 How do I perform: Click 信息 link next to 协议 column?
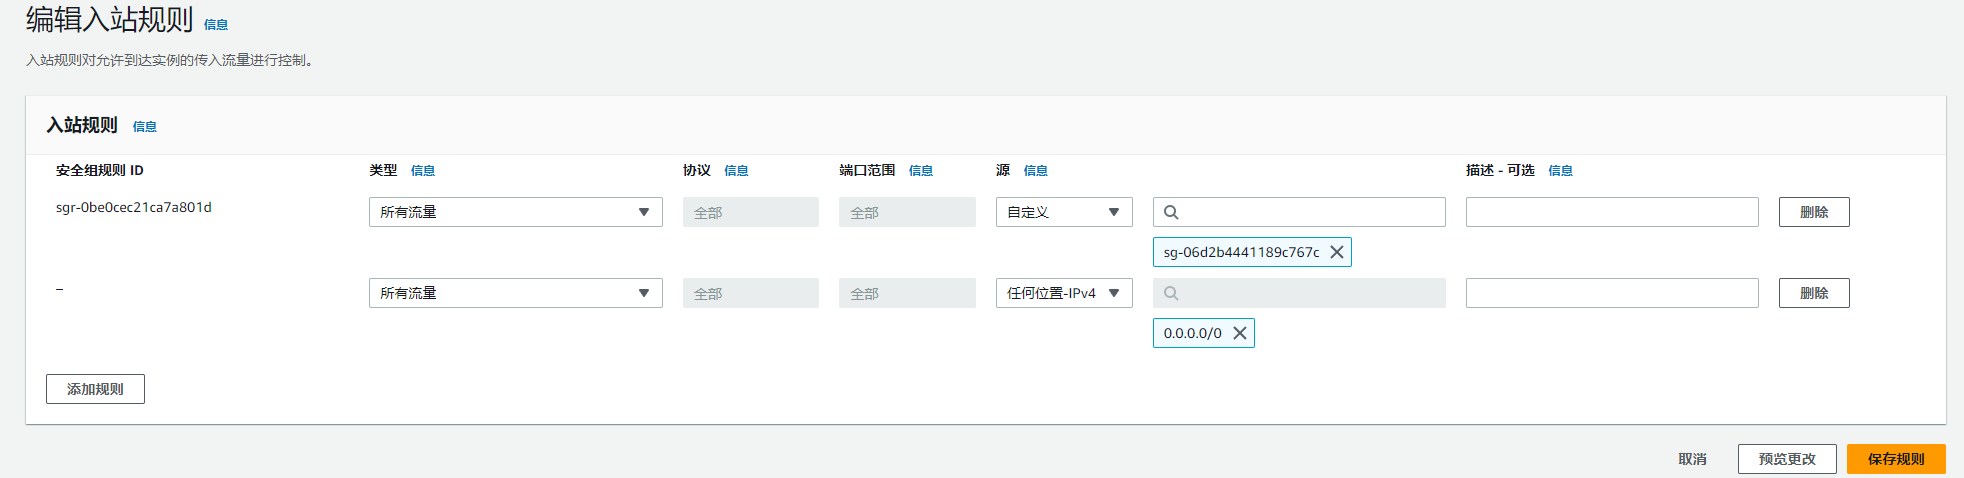[736, 171]
